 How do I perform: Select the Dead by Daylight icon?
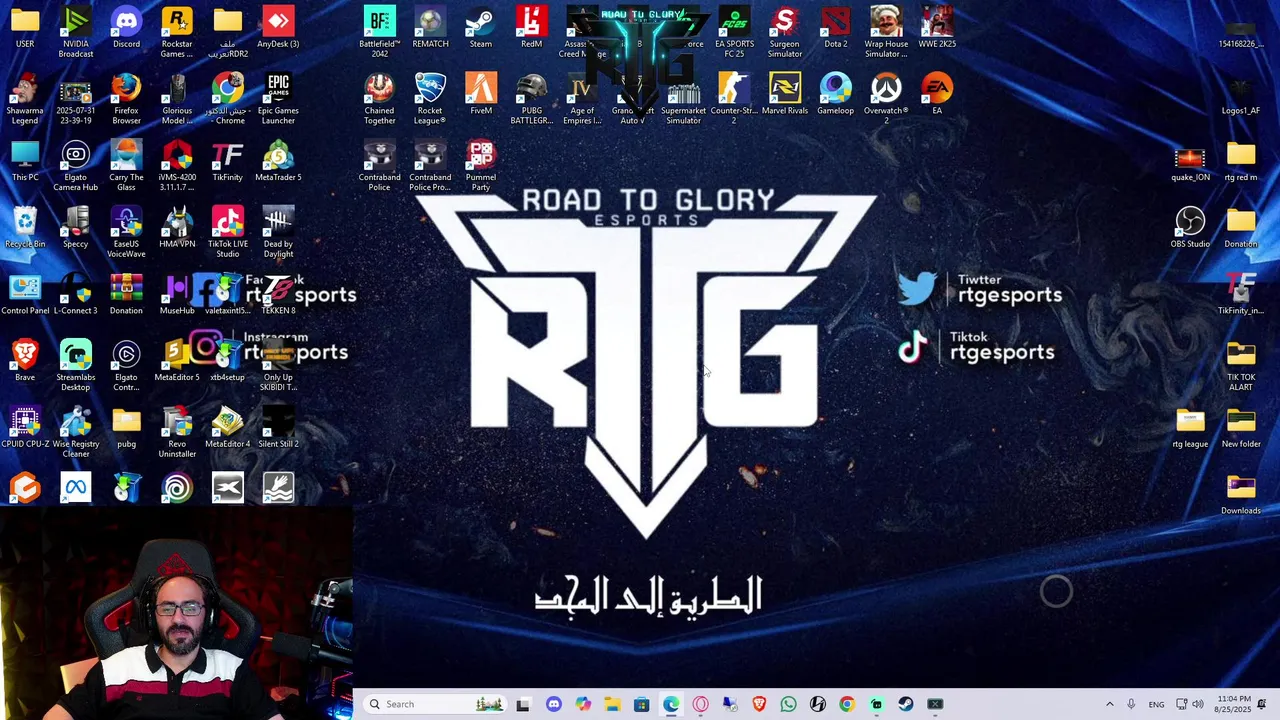(278, 232)
